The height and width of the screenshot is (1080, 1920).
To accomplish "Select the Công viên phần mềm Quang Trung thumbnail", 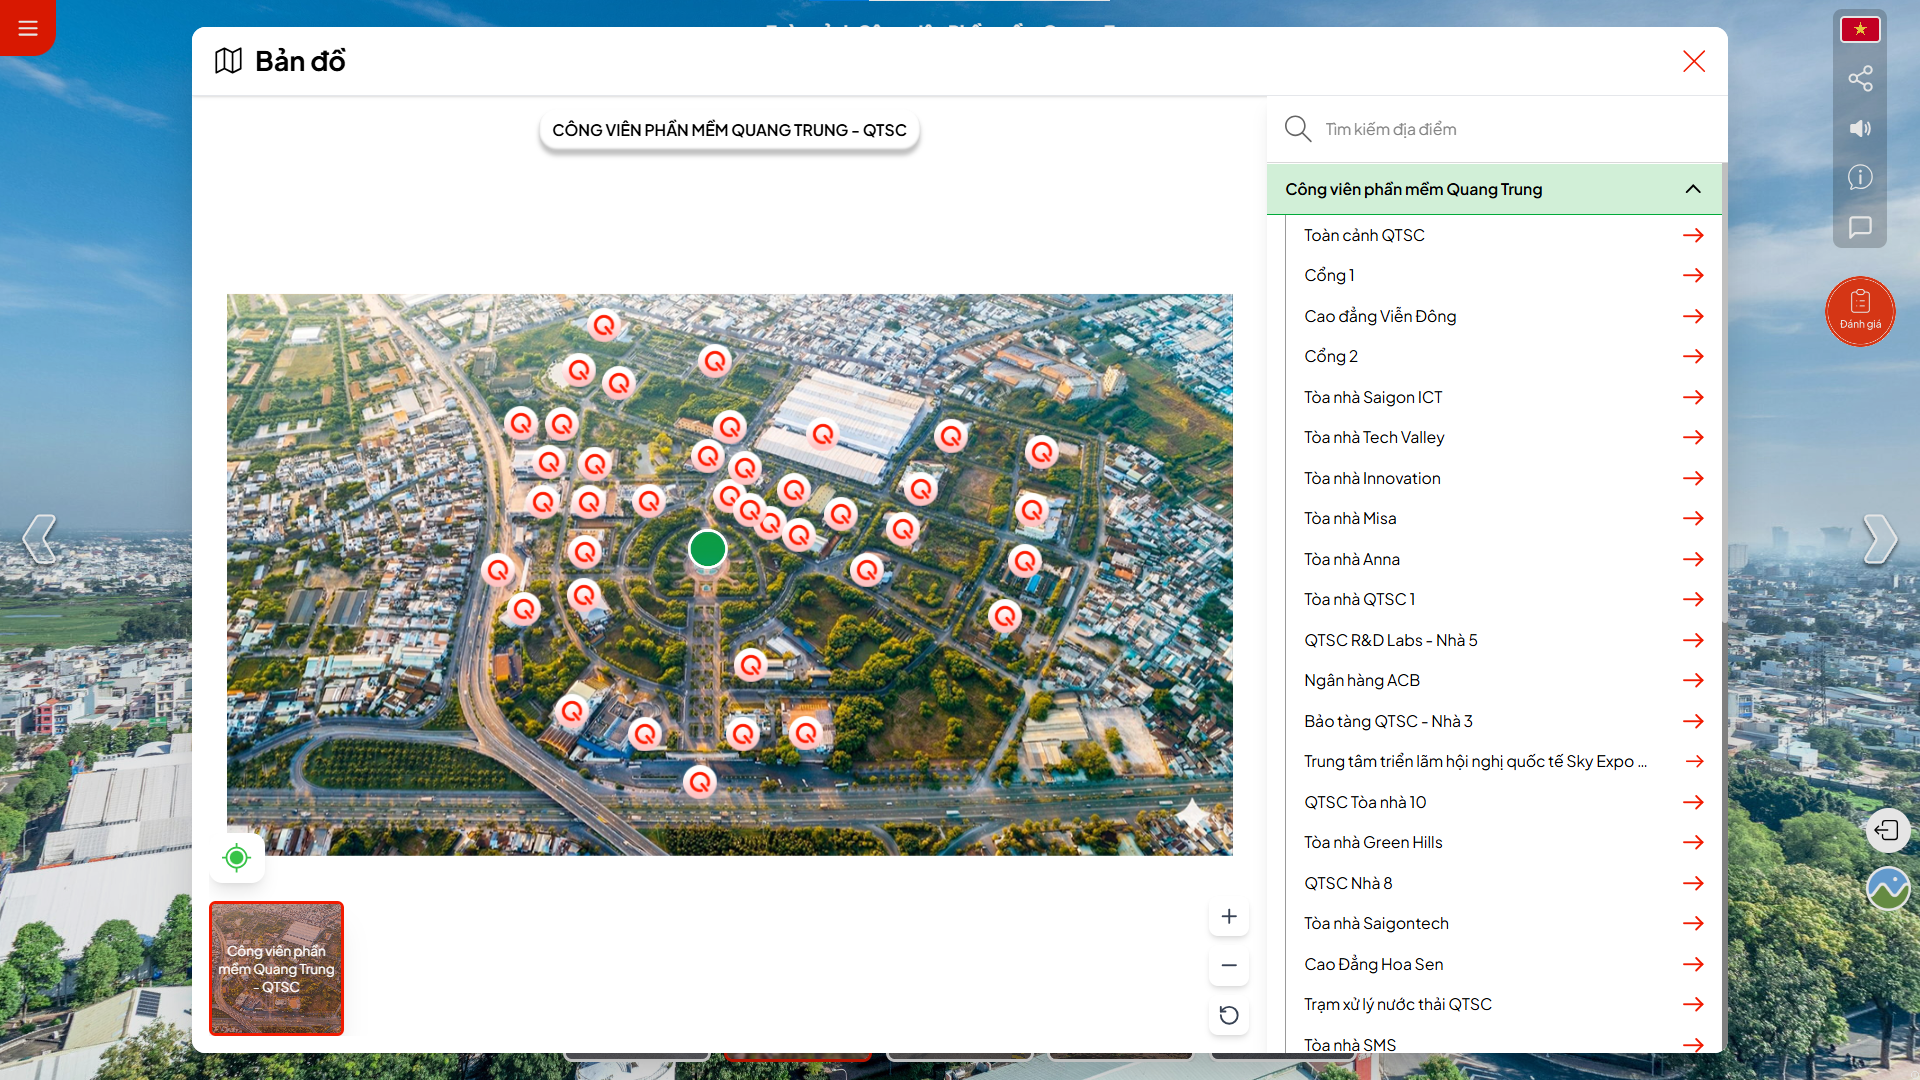I will [276, 968].
